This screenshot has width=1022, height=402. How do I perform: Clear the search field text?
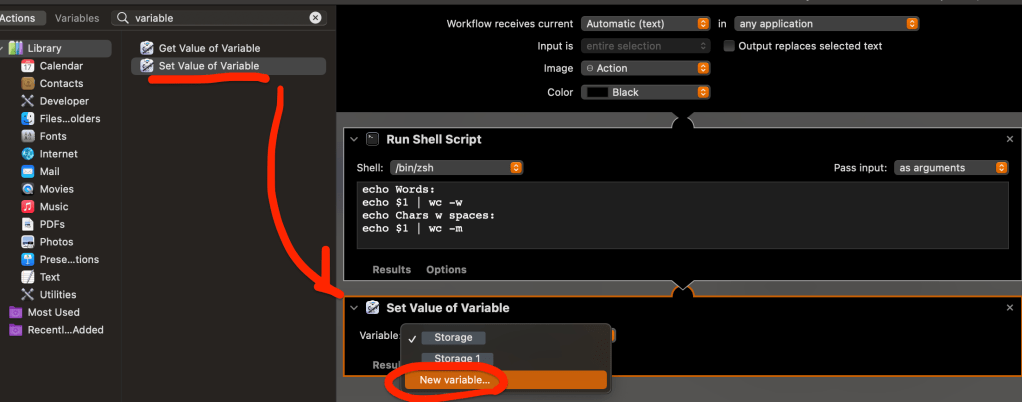pos(316,18)
